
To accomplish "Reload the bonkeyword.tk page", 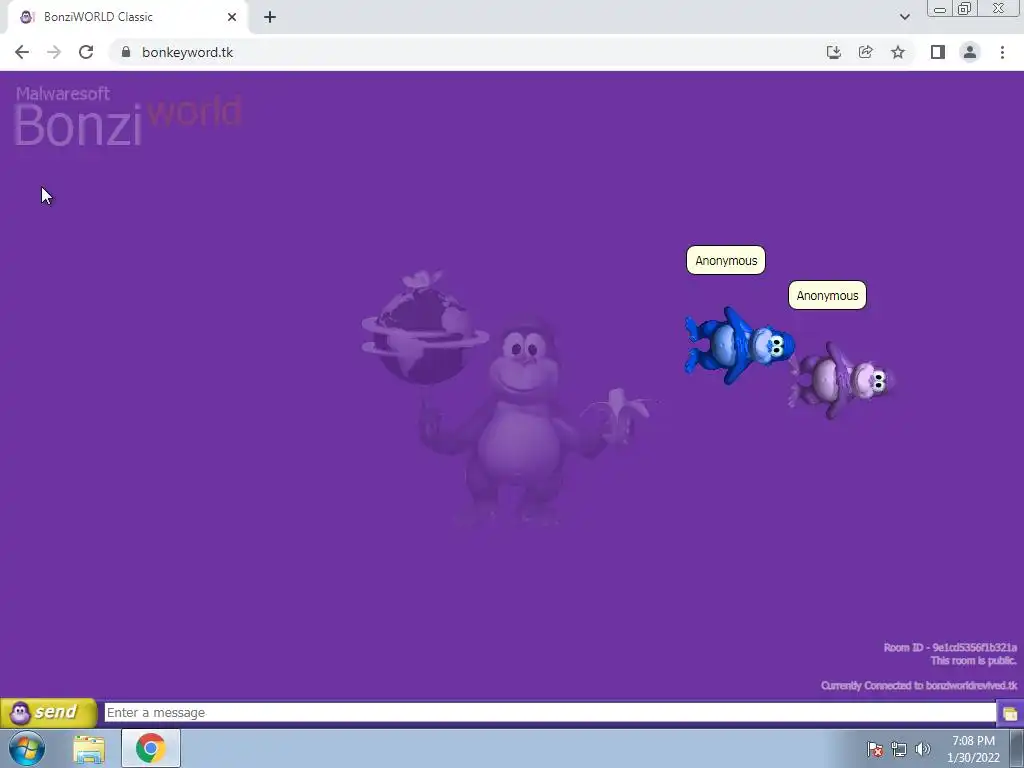I will tap(86, 52).
